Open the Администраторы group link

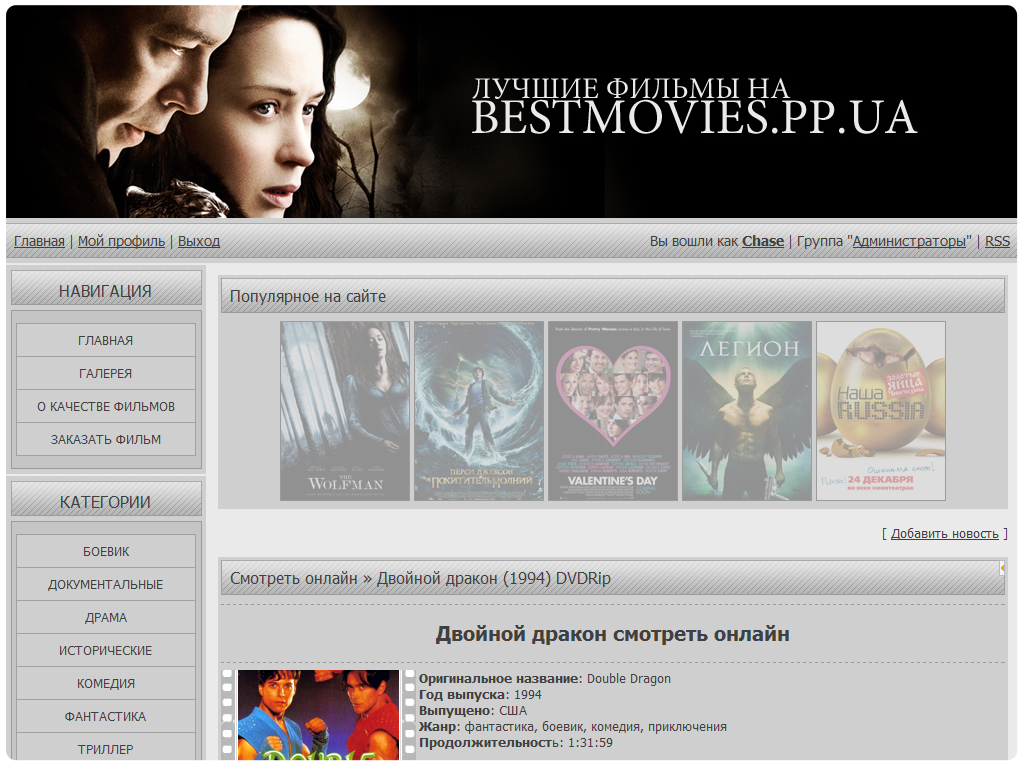pos(909,241)
